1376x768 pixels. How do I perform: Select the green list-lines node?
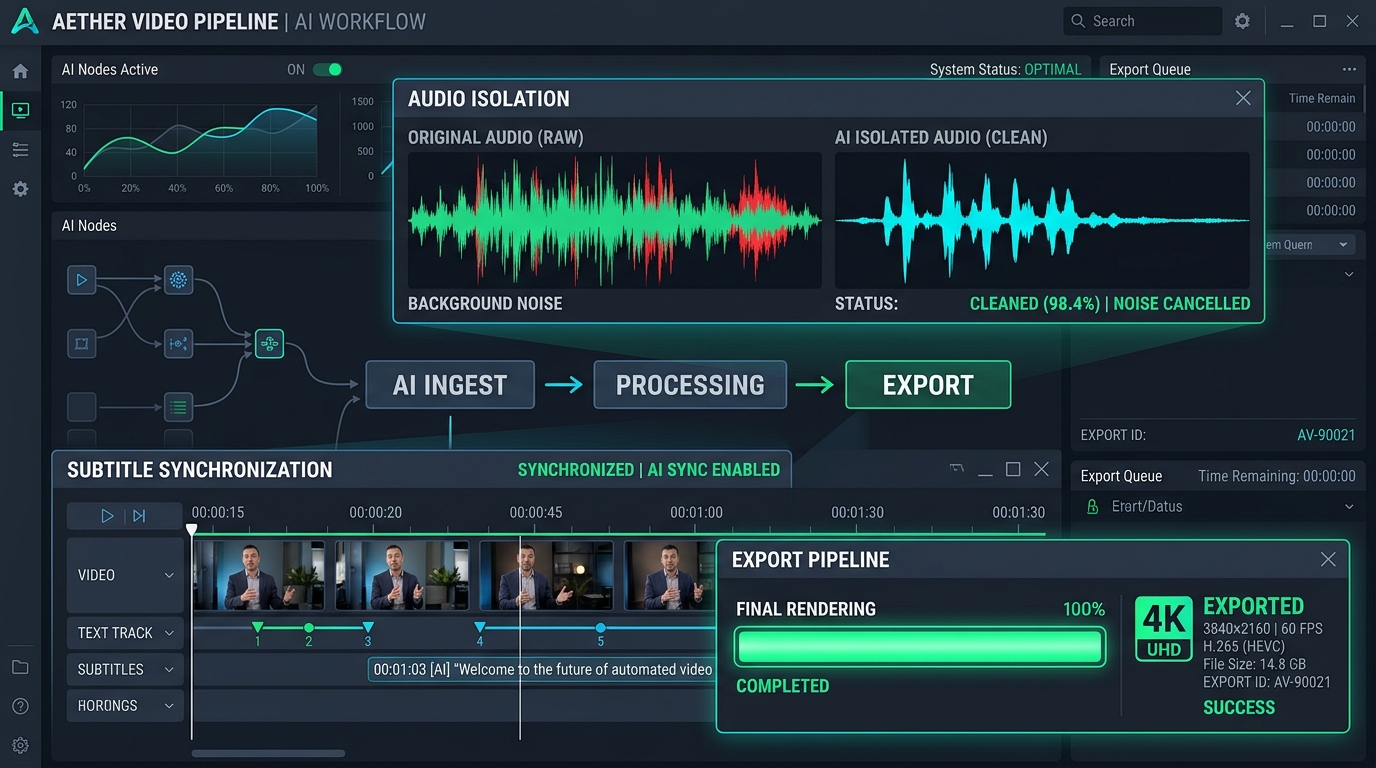(178, 406)
